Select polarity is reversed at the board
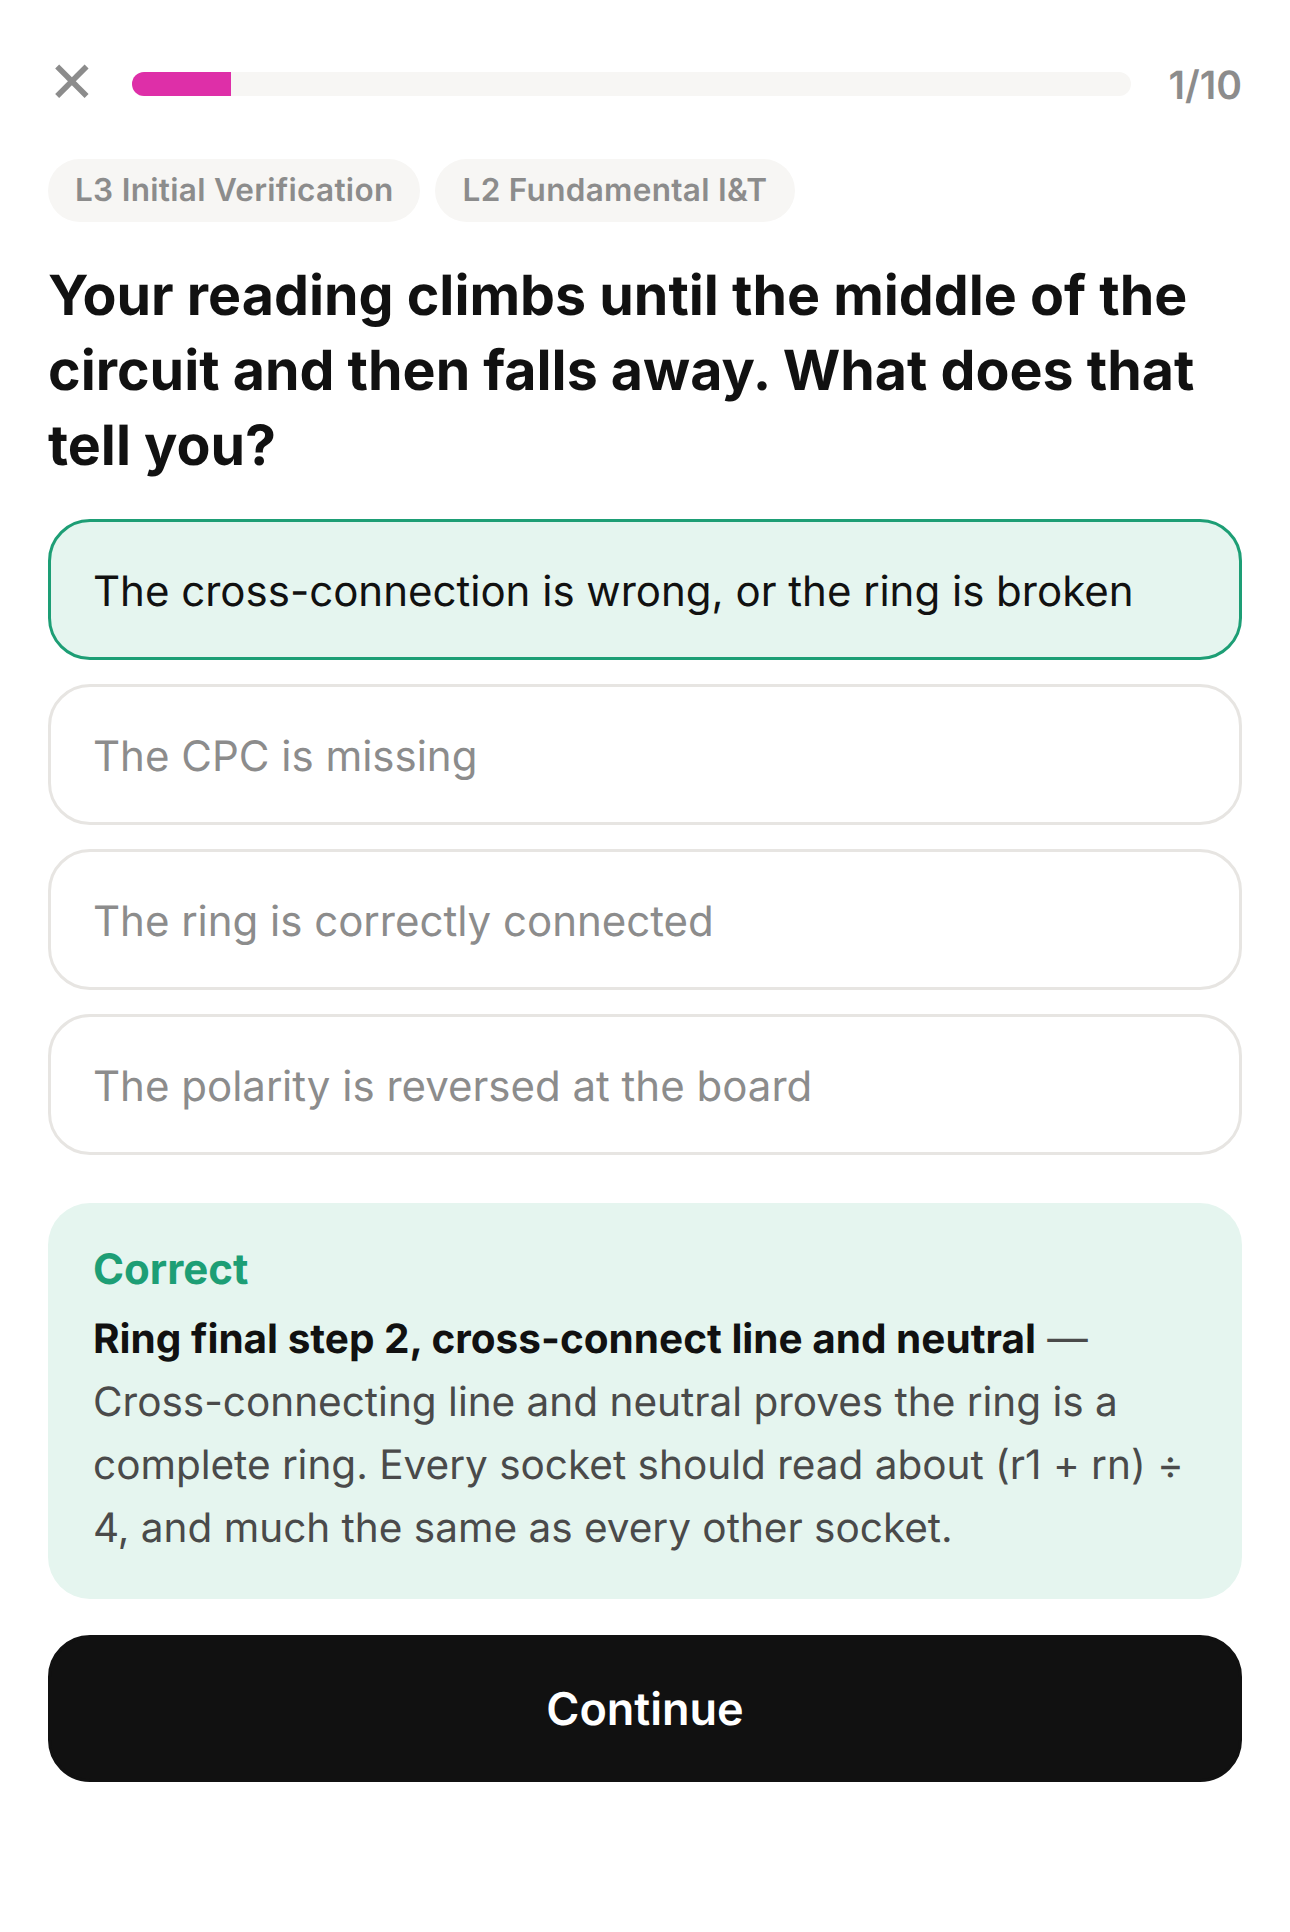Viewport: 1290px width, 1932px height. pos(645,1085)
